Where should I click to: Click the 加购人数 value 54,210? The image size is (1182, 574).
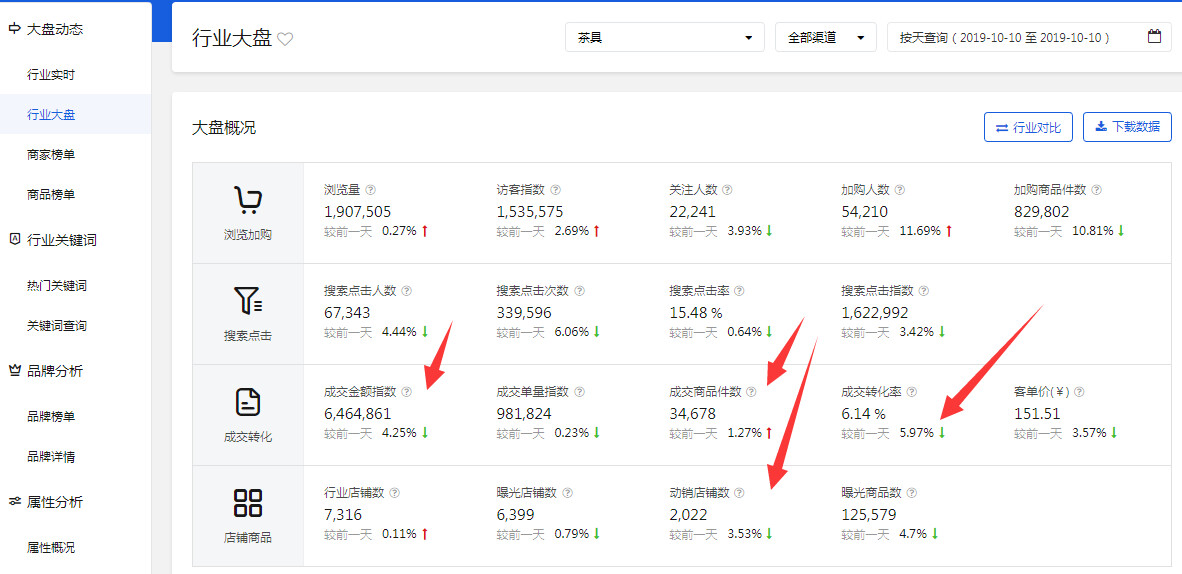(x=865, y=212)
